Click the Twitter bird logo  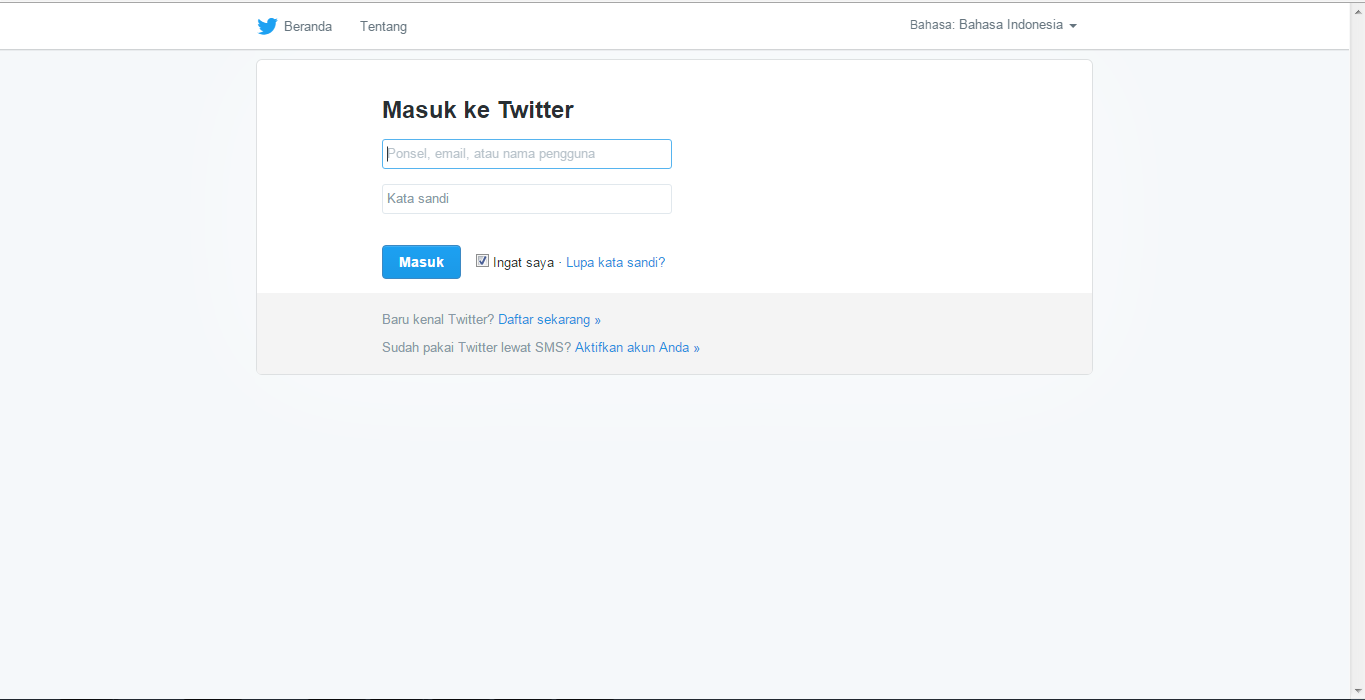pyautogui.click(x=267, y=26)
